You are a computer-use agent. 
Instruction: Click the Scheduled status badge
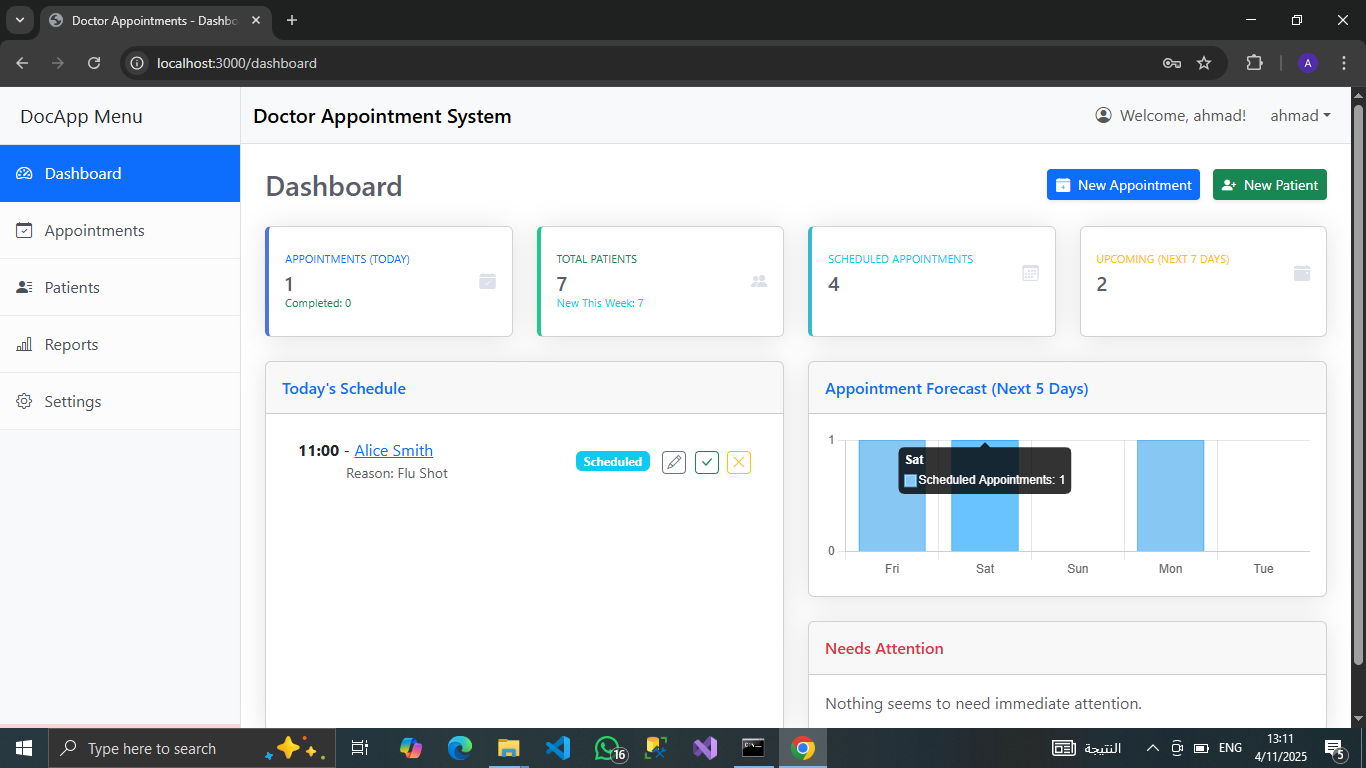(613, 462)
